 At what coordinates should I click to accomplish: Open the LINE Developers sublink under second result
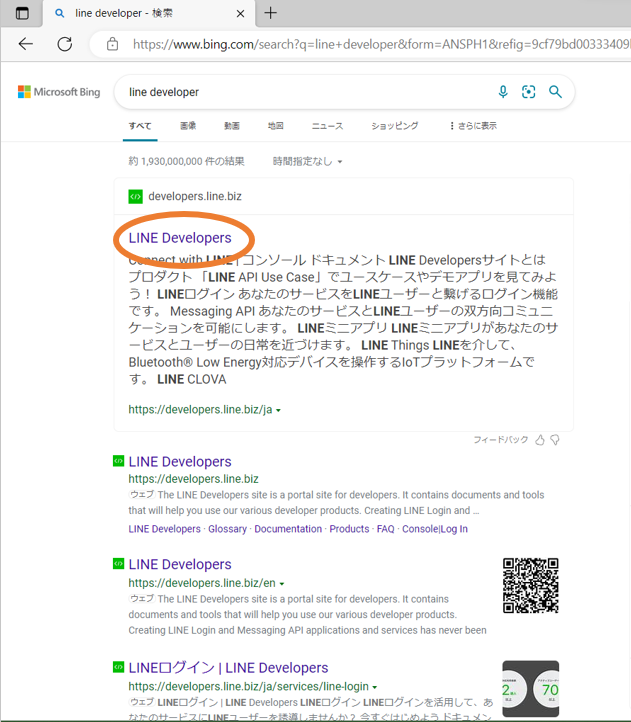[x=164, y=529]
